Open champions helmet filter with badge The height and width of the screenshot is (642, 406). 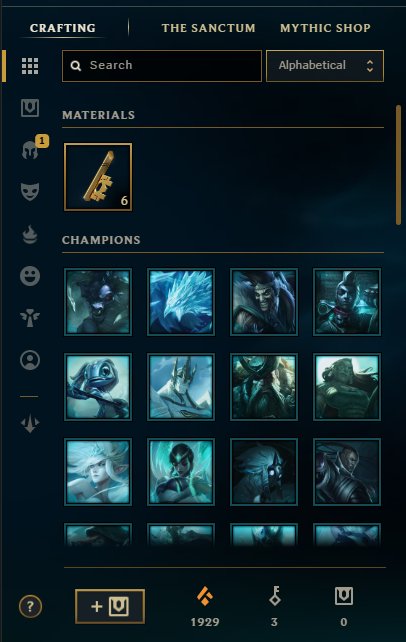pyautogui.click(x=32, y=149)
